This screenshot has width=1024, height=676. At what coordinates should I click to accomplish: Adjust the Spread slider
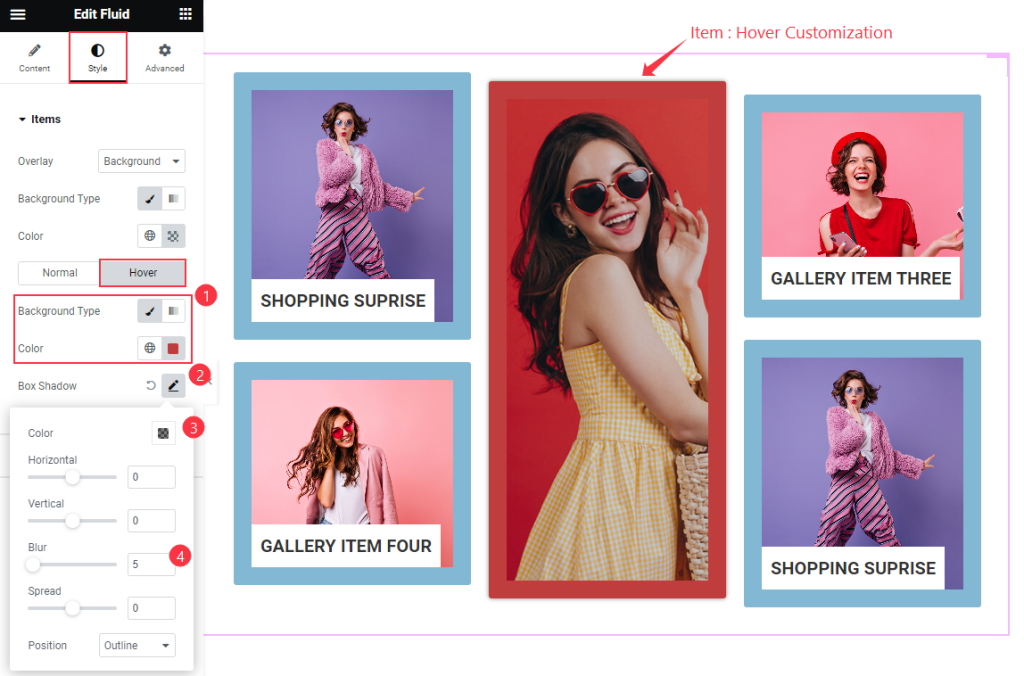click(72, 608)
